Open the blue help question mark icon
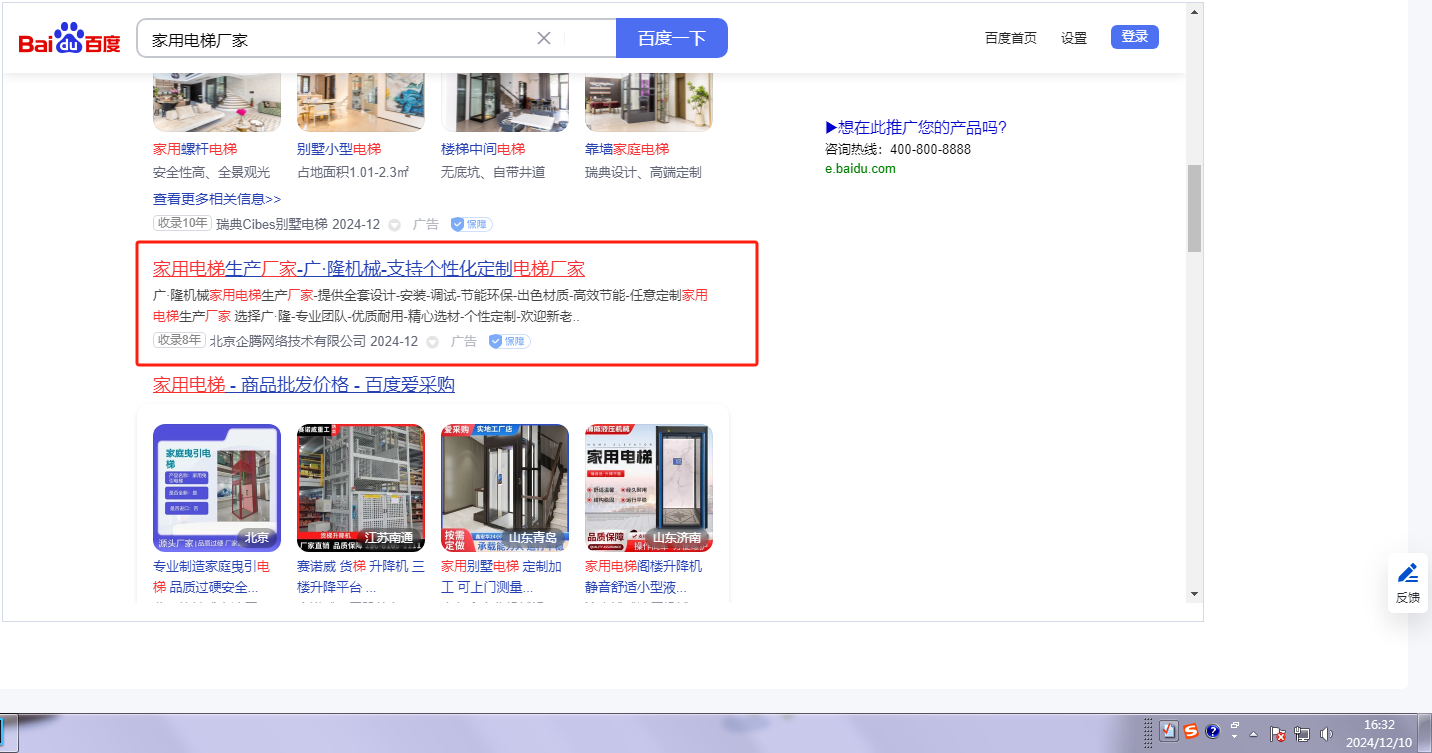The height and width of the screenshot is (753, 1432). (x=1213, y=731)
